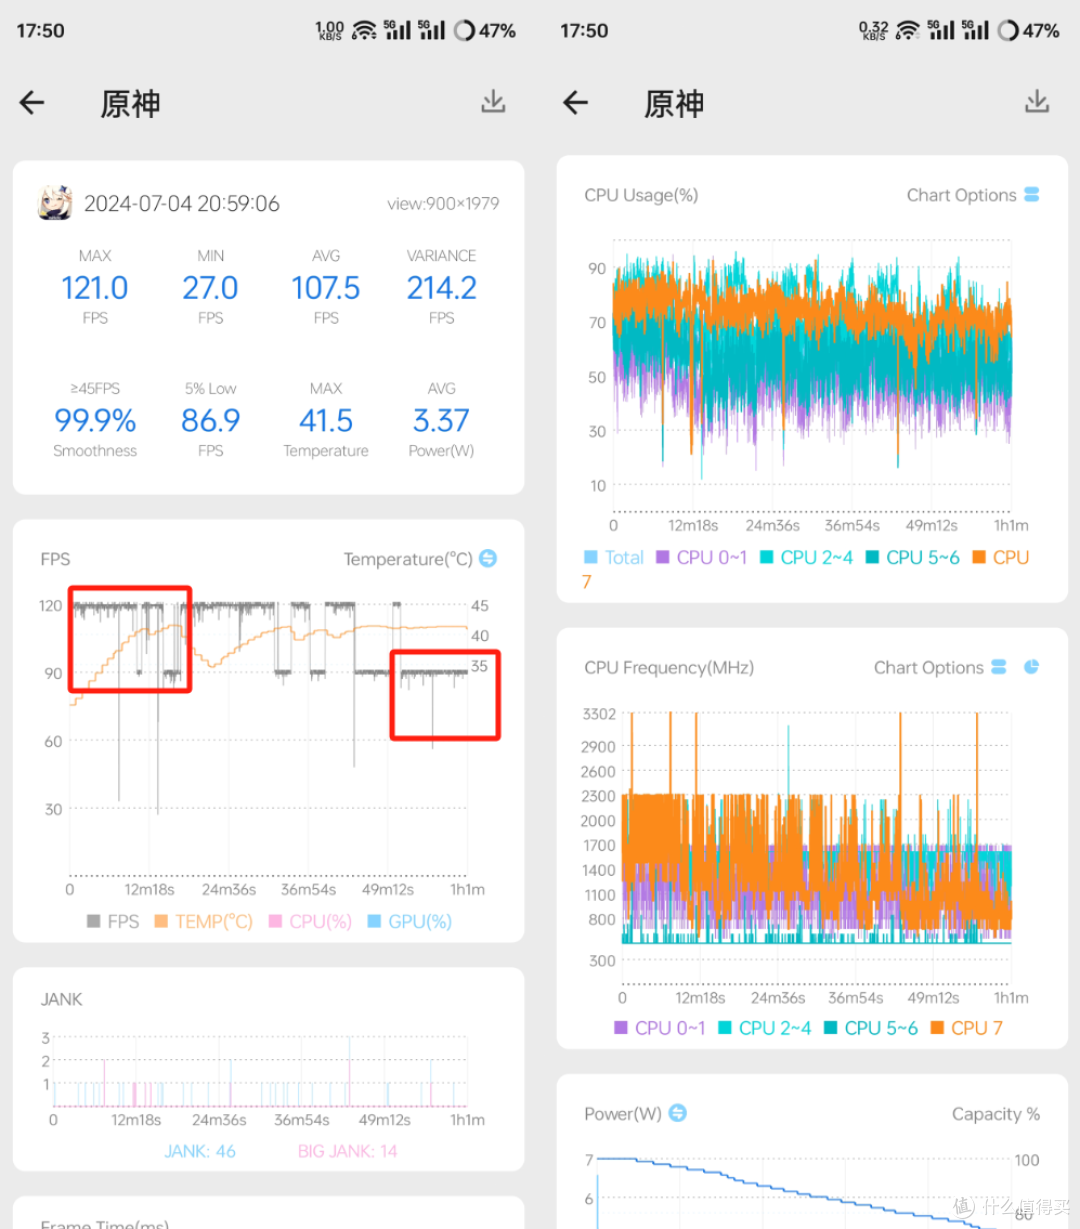Toggle CPU 0~1 in CPU Frequency legend
The image size is (1080, 1229).
click(659, 1027)
